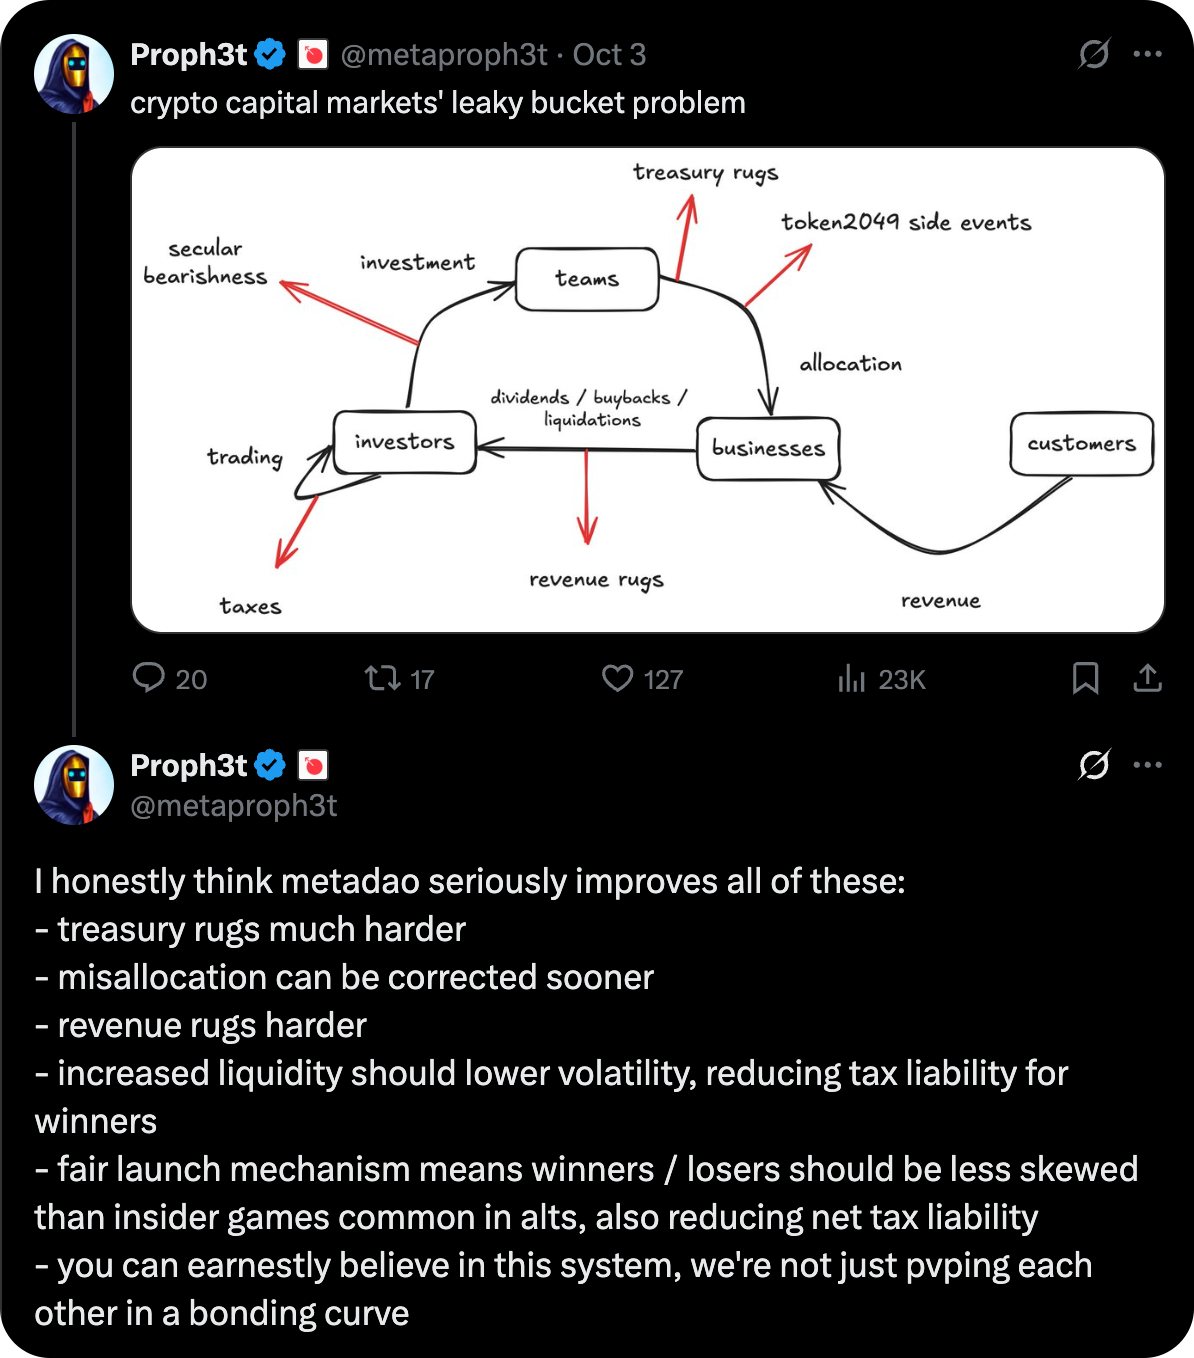Image resolution: width=1194 pixels, height=1358 pixels.
Task: Open more options menu on first tweet
Action: pos(1147,54)
